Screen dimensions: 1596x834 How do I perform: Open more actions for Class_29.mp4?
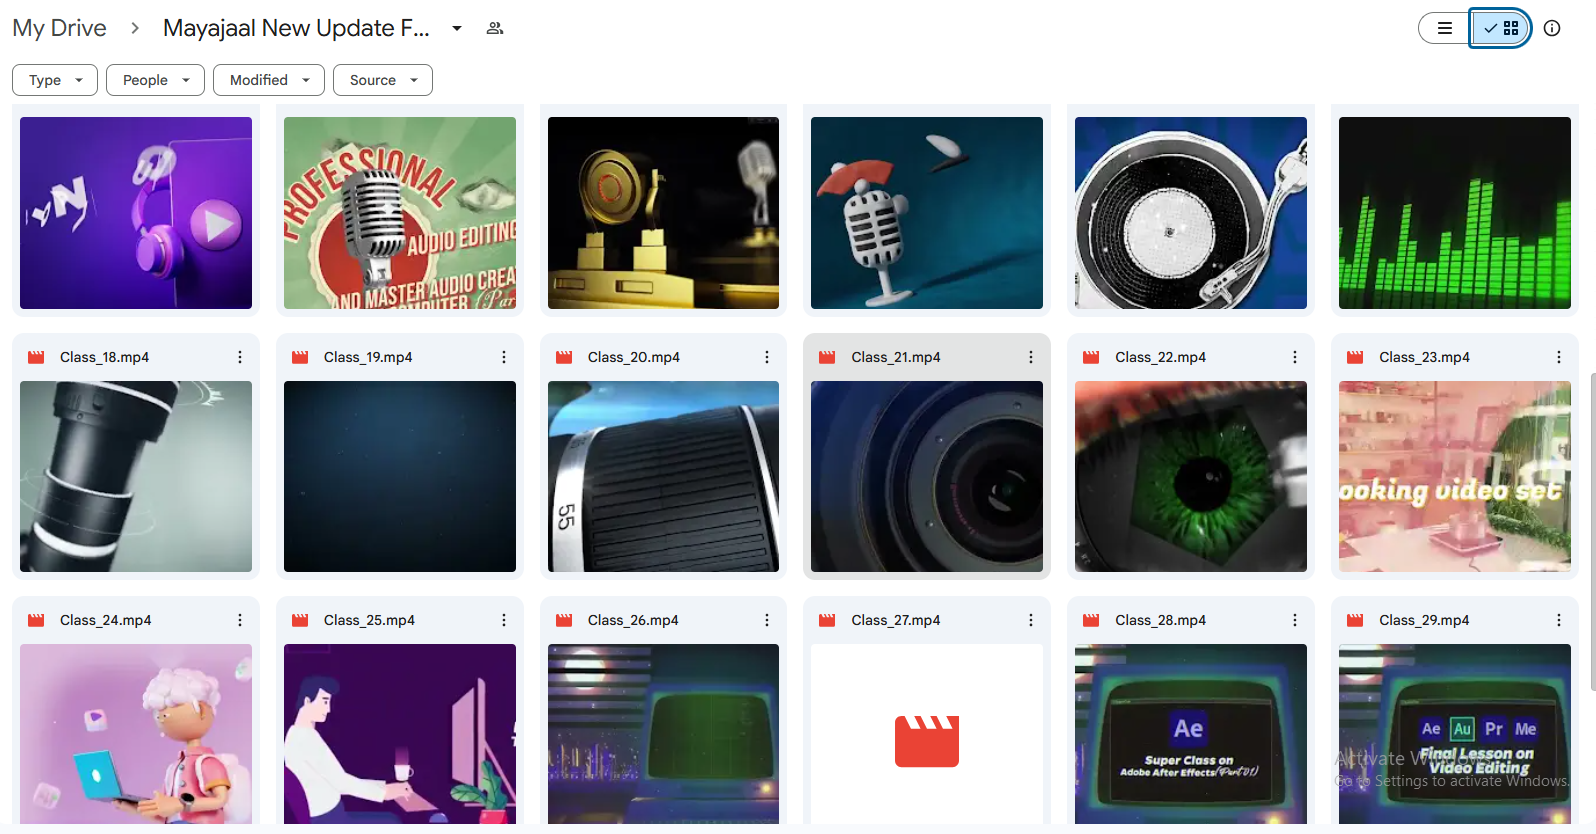(1558, 620)
